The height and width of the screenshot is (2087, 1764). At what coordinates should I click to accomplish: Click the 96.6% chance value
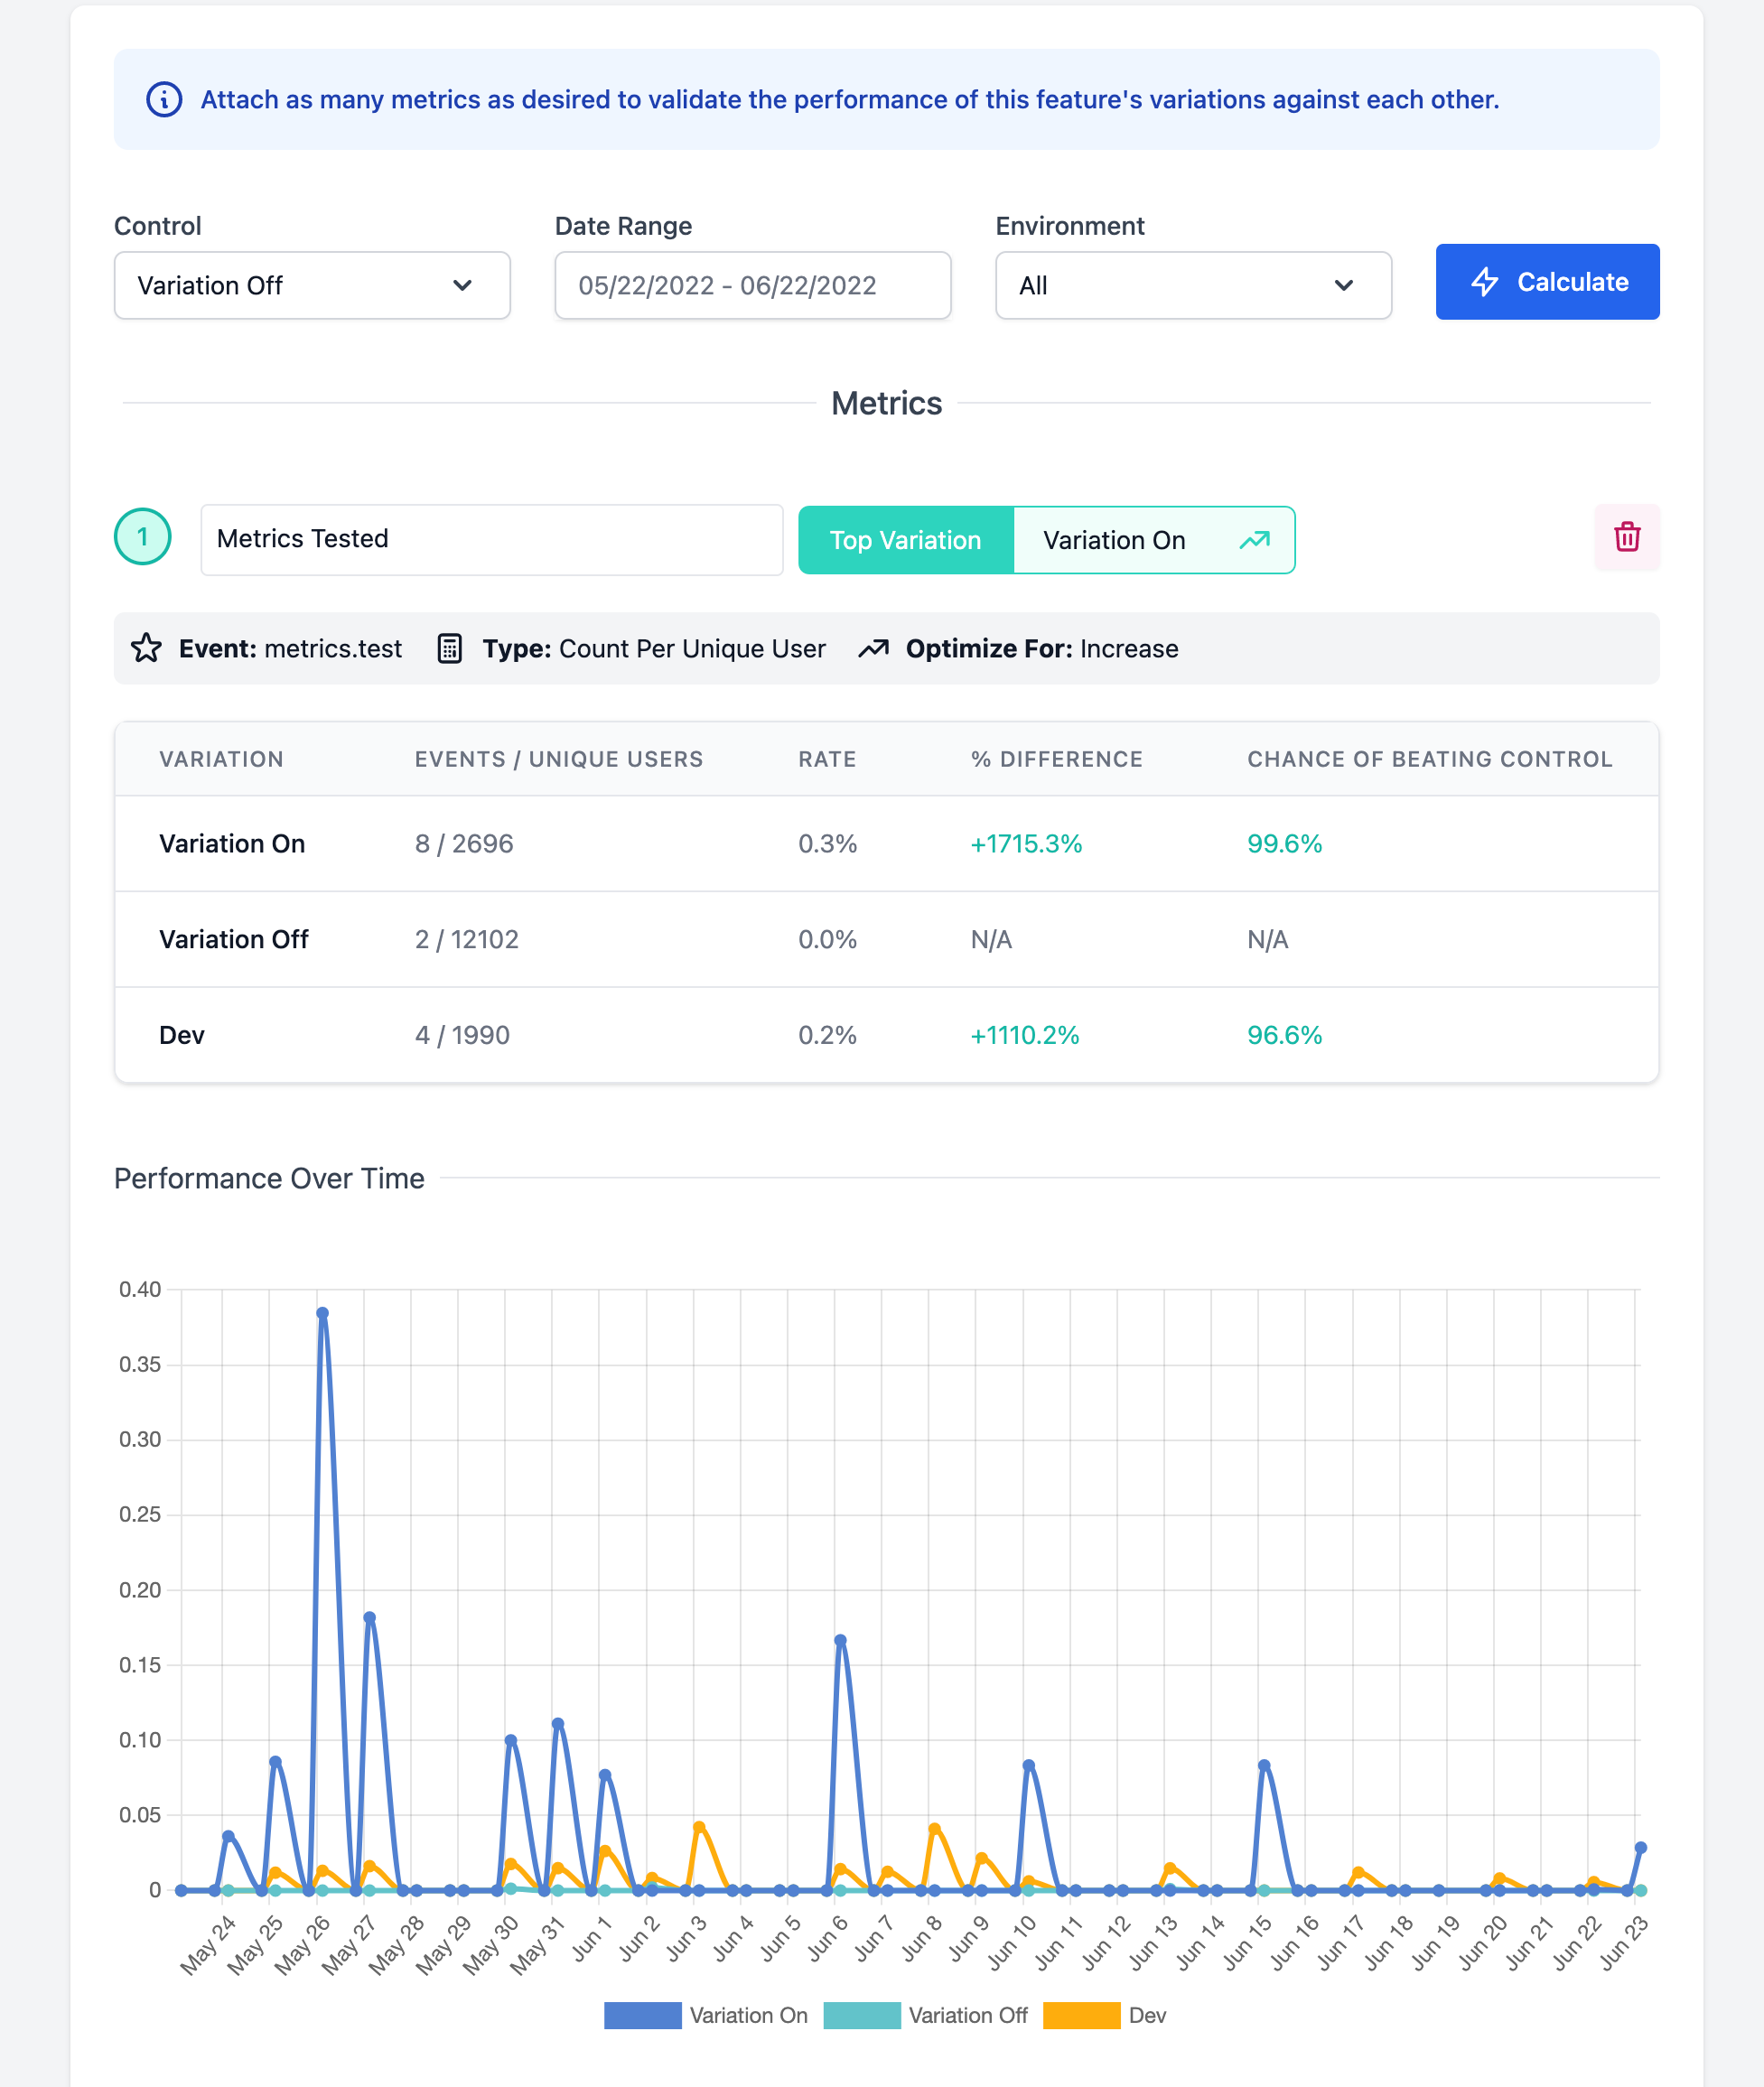[x=1284, y=1035]
